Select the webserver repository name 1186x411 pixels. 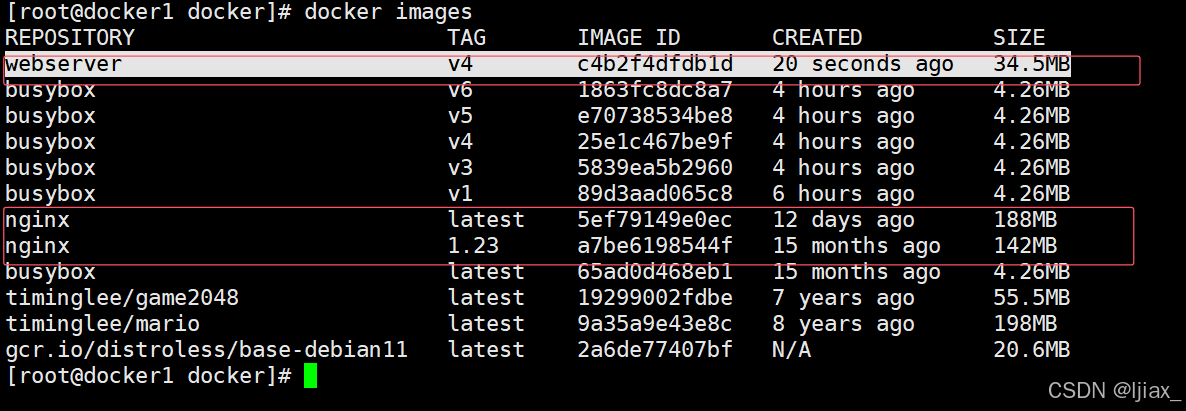pos(64,64)
